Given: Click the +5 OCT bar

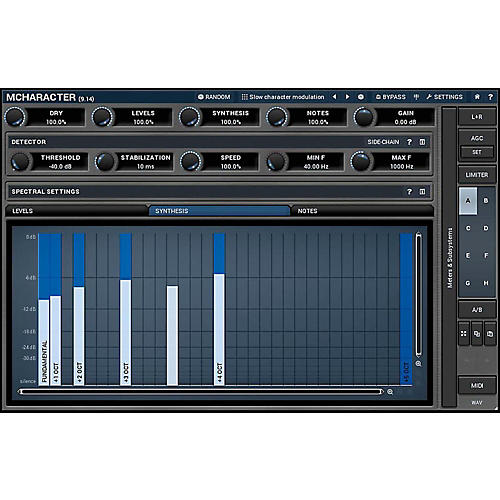Looking at the screenshot, I should tap(406, 309).
